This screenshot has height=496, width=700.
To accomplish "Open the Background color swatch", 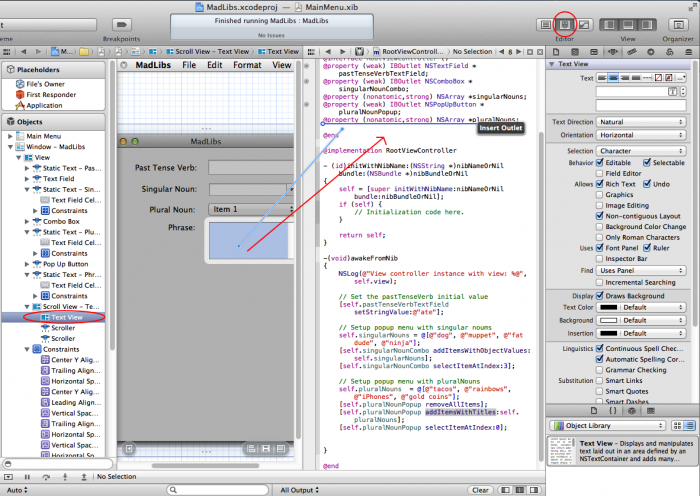I will (608, 320).
